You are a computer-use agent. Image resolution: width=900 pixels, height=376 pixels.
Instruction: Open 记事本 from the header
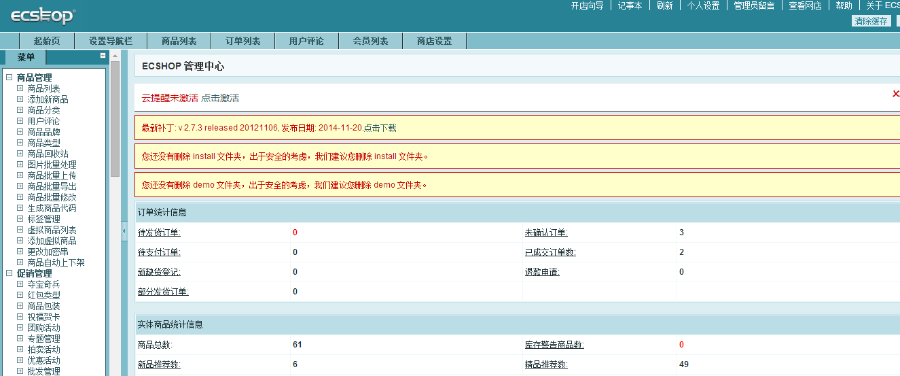click(630, 6)
